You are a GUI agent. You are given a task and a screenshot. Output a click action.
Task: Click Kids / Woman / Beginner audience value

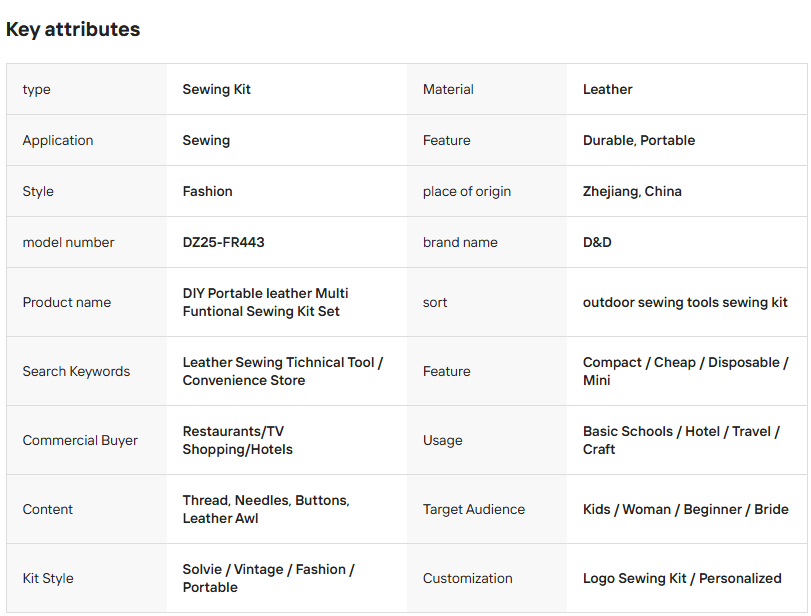pyautogui.click(x=685, y=509)
